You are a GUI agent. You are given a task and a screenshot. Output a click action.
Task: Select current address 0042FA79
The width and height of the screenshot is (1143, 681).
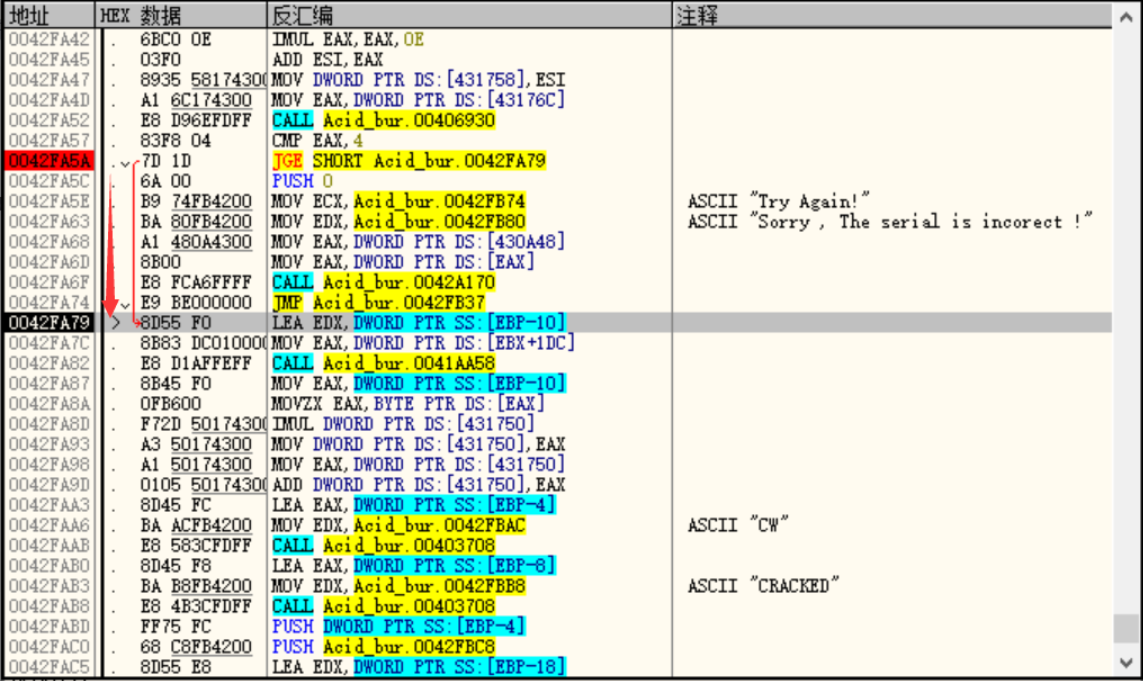(49, 322)
